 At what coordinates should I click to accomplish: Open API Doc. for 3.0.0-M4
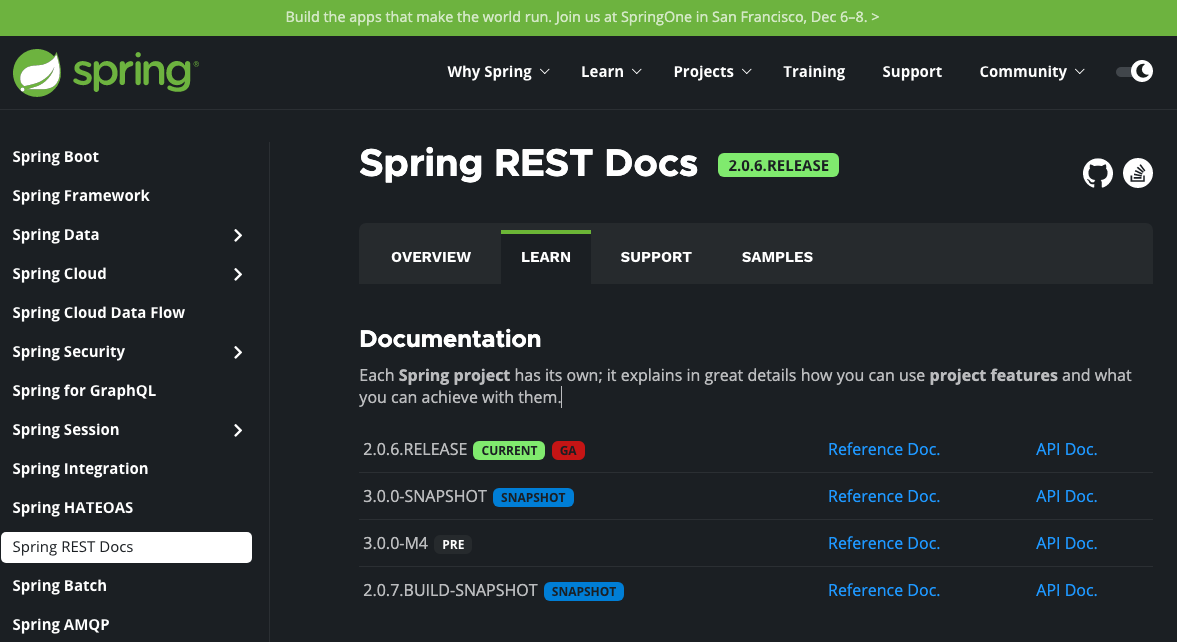(1067, 543)
